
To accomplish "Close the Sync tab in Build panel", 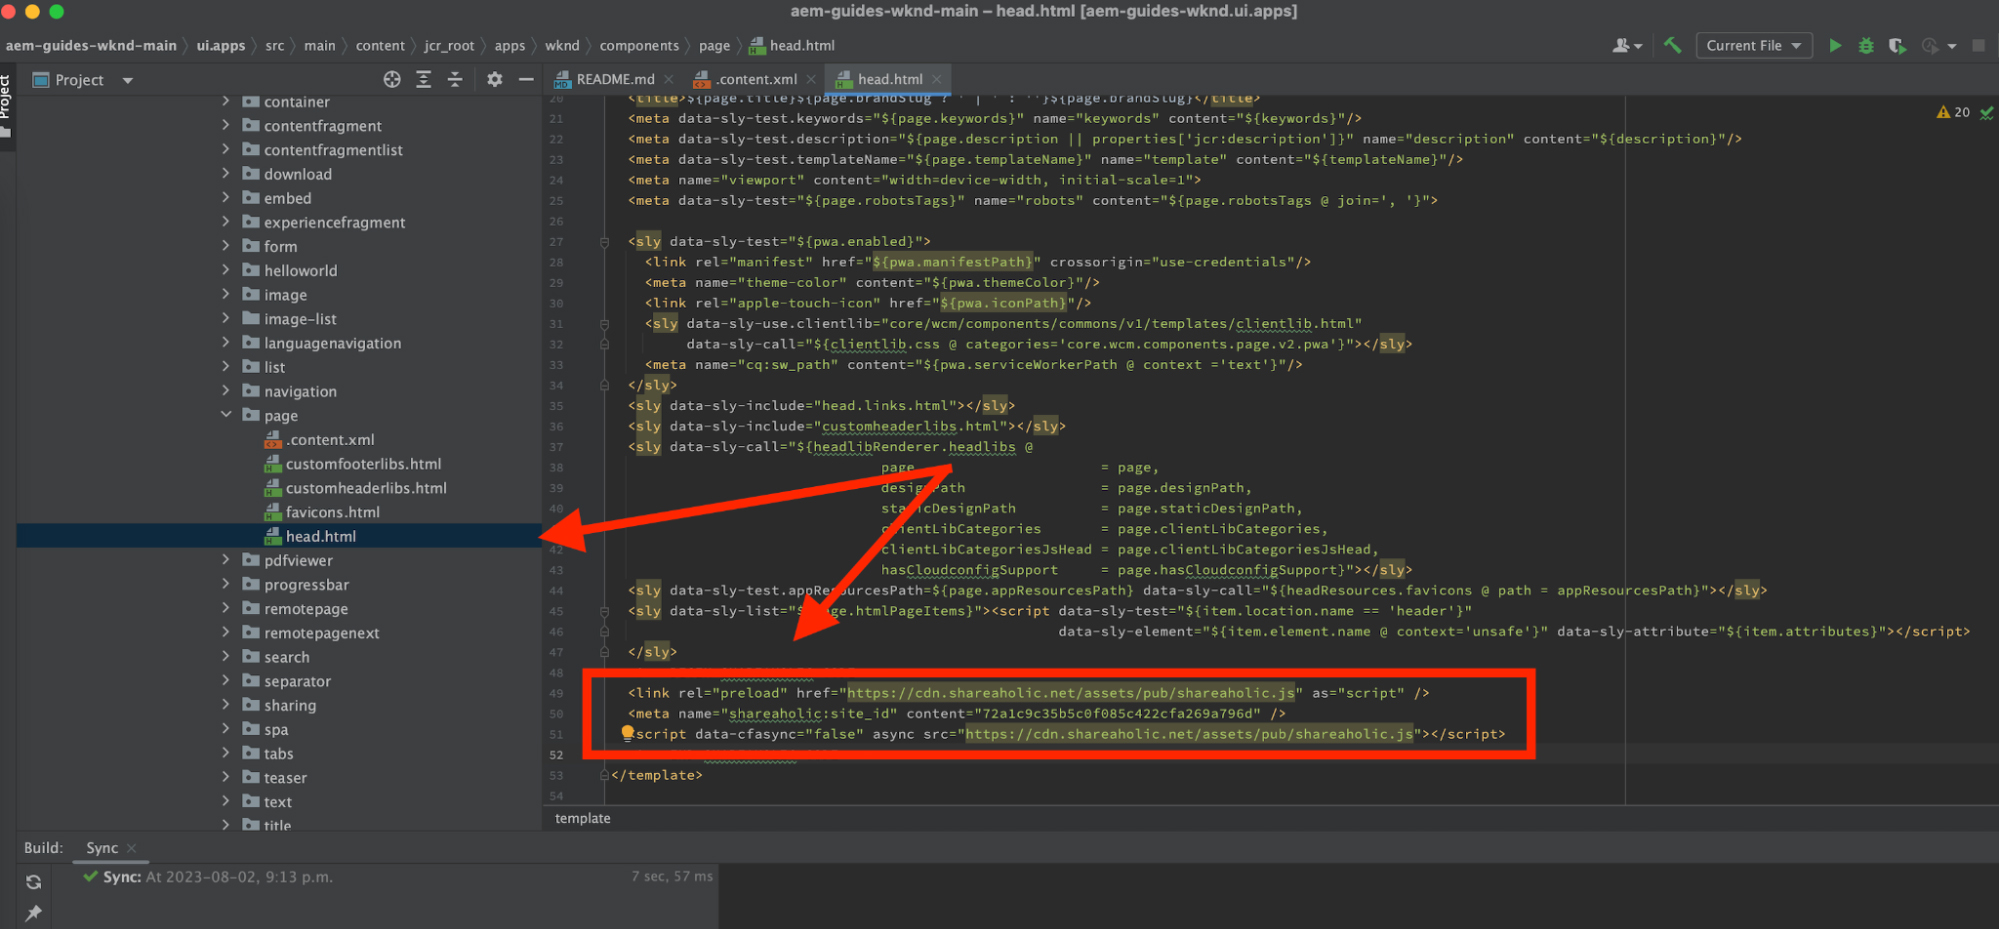I will 131,848.
